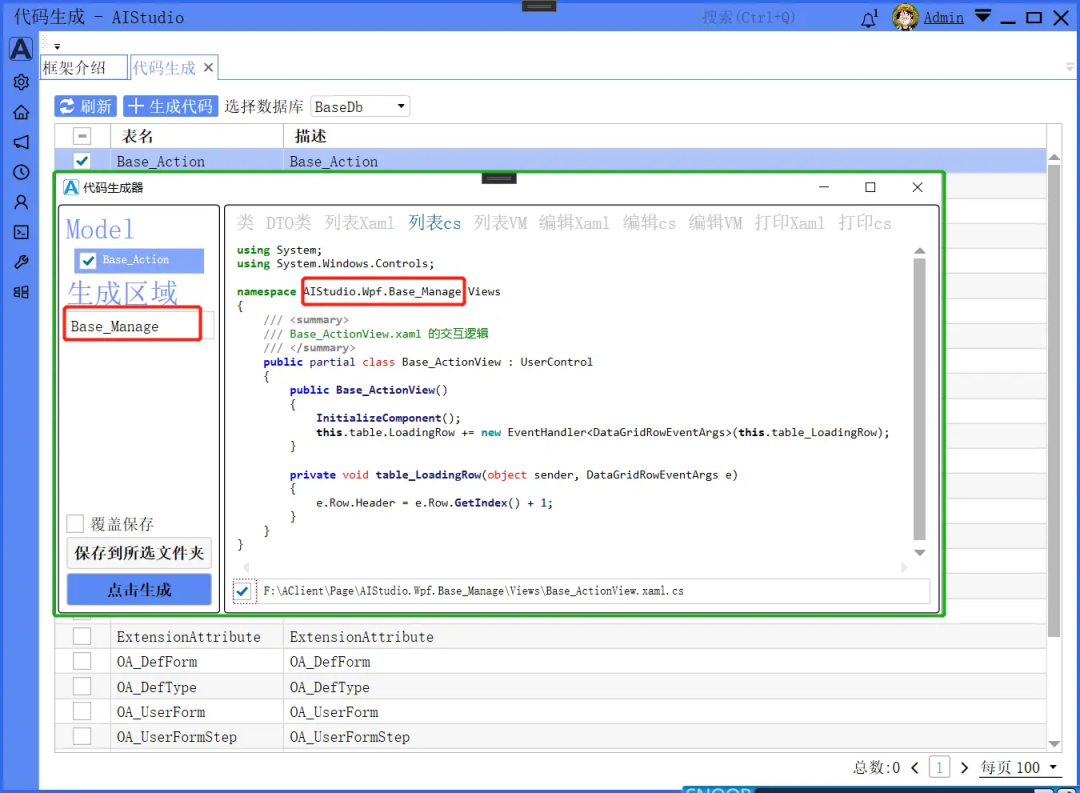Open the user icon in sidebar
This screenshot has width=1080, height=793.
(20, 202)
